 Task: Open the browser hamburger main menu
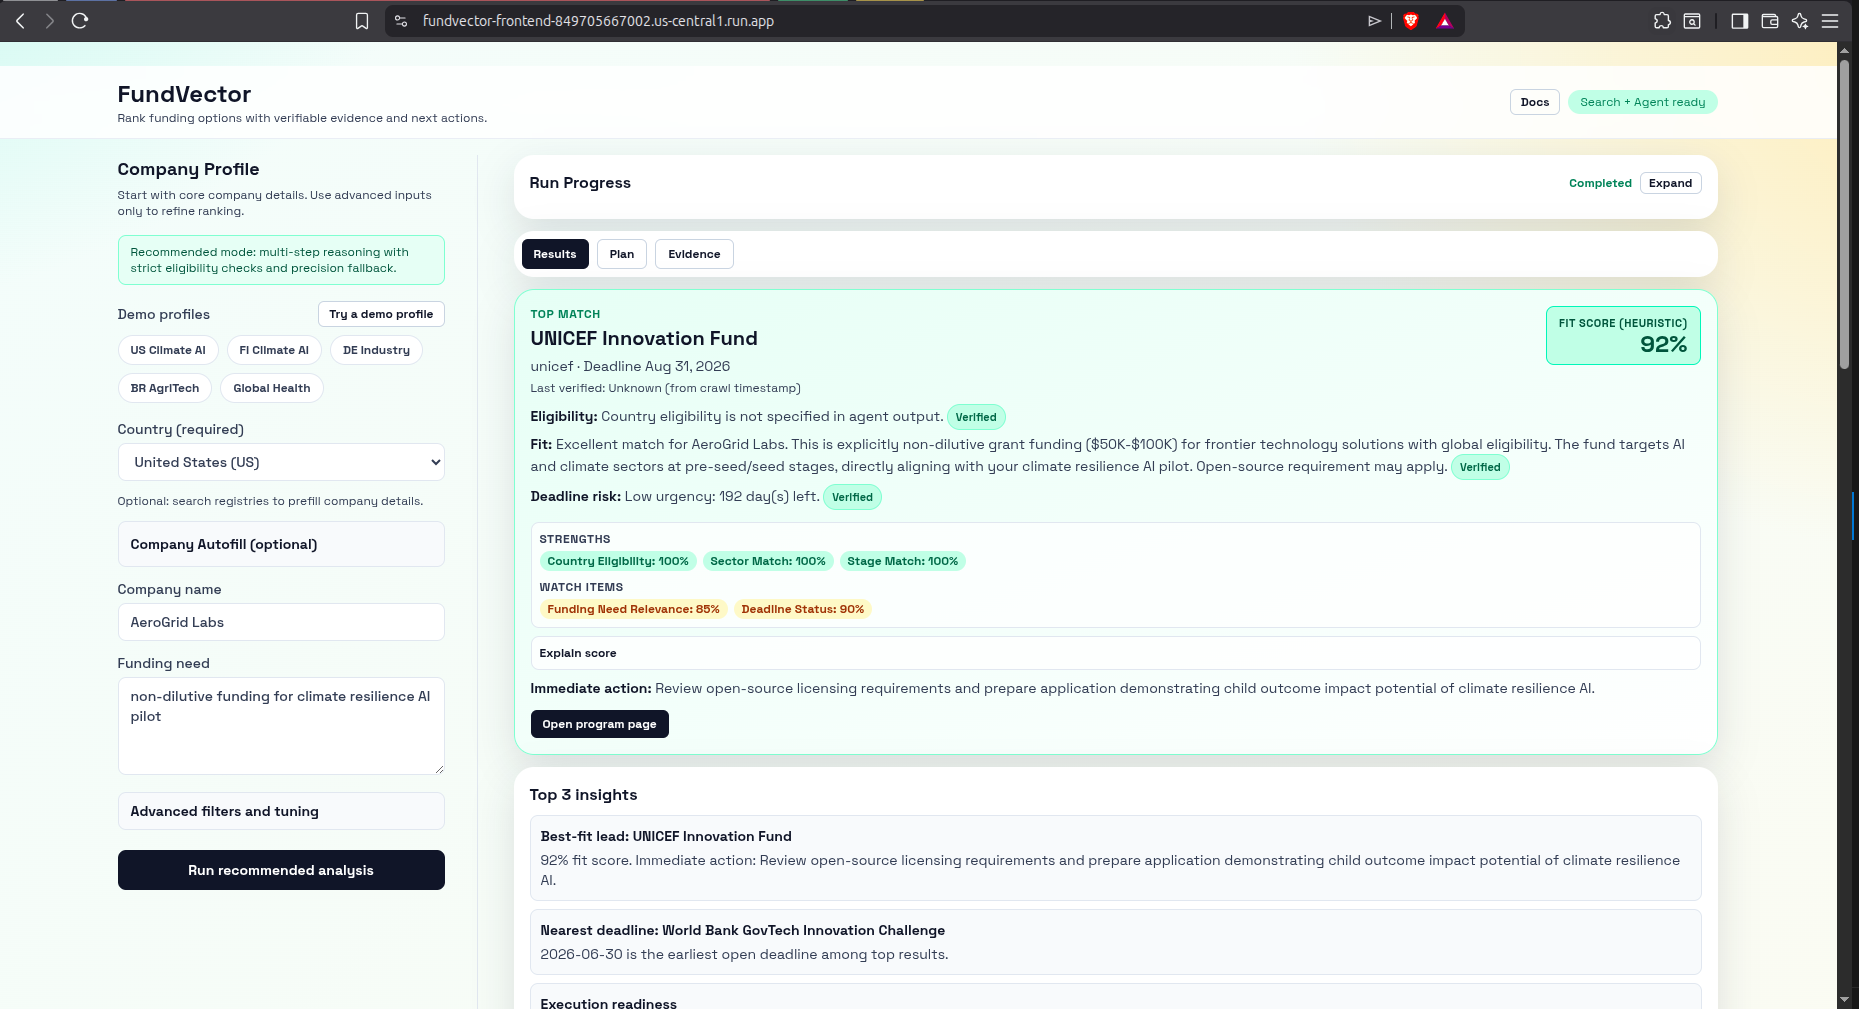(1830, 21)
